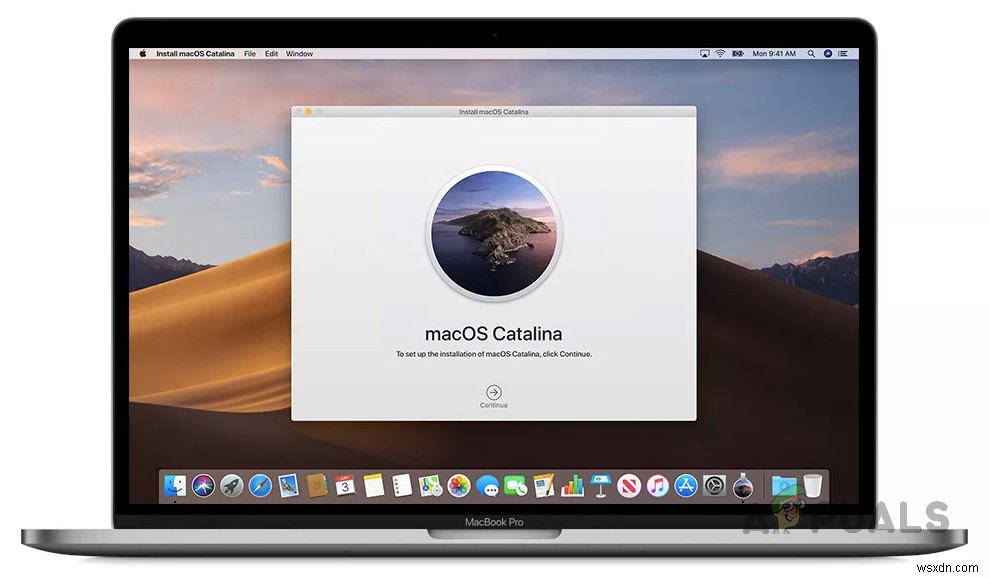Open the Edit menu
The image size is (990, 578).
click(271, 53)
